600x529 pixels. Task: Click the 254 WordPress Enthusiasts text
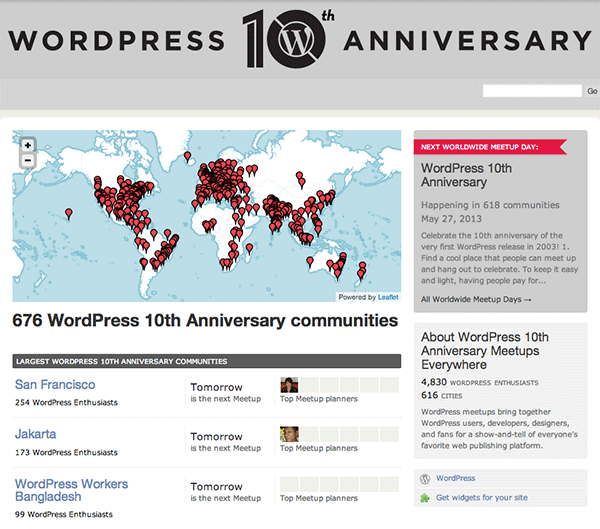coord(66,402)
